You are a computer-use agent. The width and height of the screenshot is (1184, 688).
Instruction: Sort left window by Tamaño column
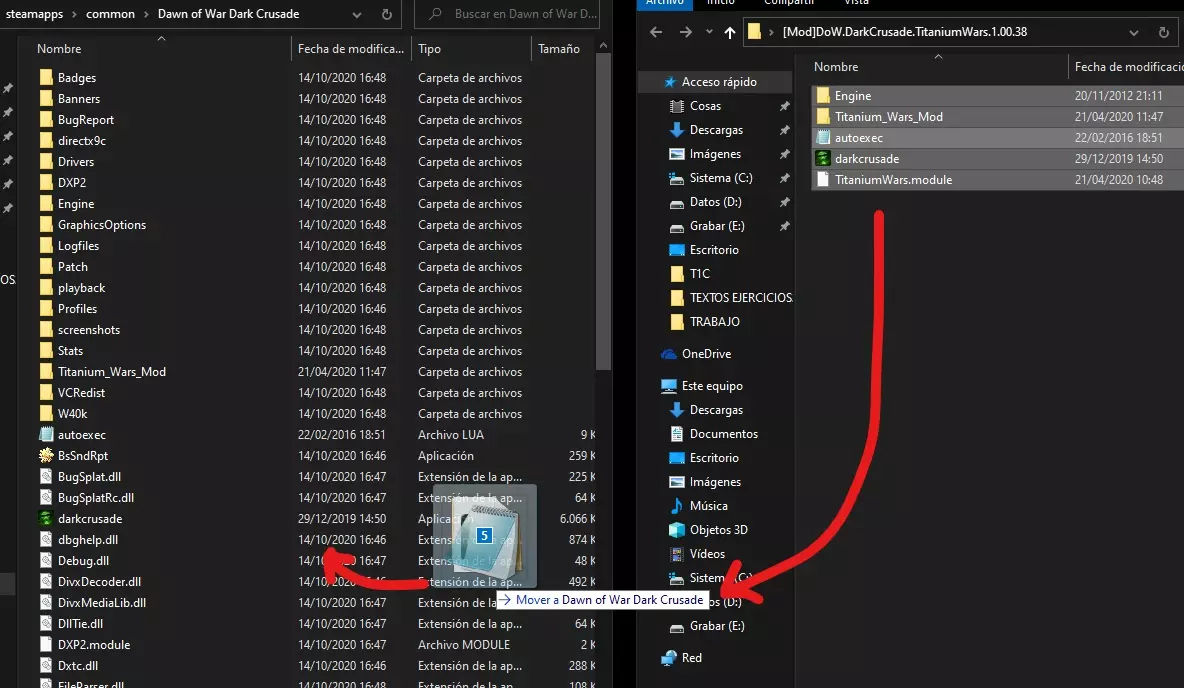click(x=559, y=48)
